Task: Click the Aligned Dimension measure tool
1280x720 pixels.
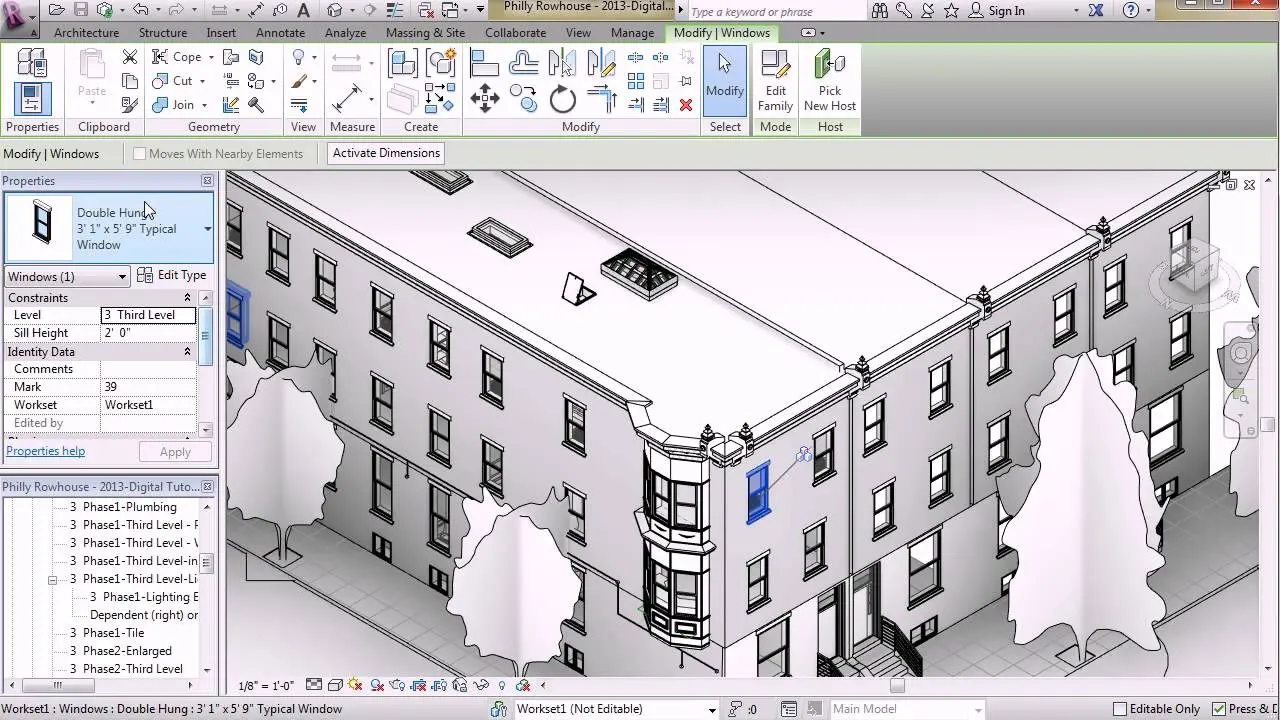Action: click(x=347, y=97)
